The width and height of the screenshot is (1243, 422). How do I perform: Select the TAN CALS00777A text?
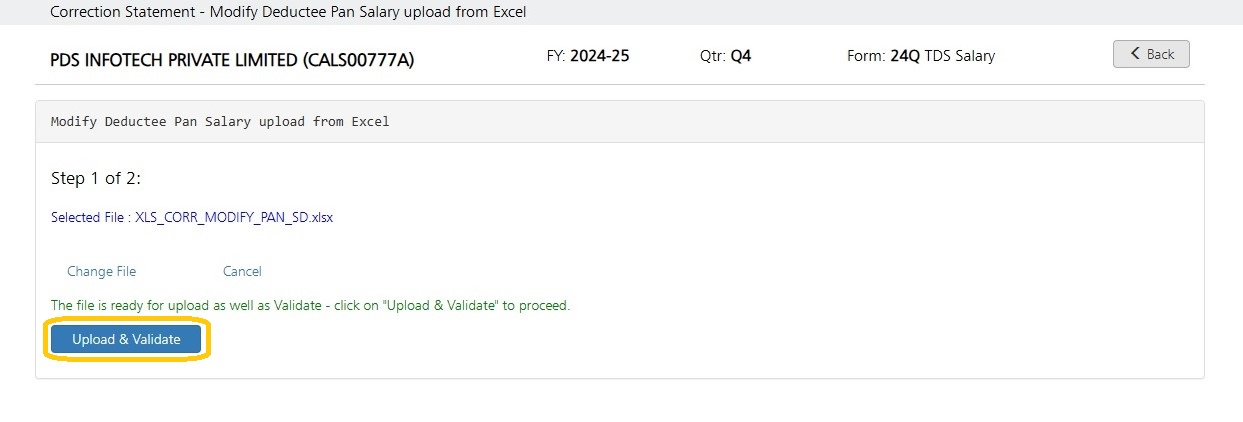357,60
